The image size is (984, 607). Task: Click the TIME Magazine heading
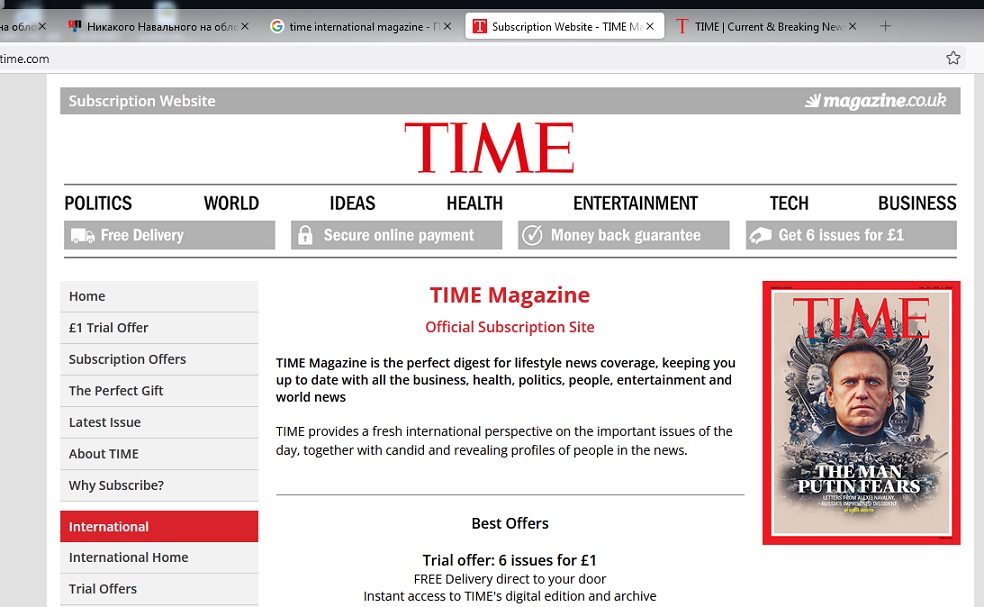tap(510, 295)
